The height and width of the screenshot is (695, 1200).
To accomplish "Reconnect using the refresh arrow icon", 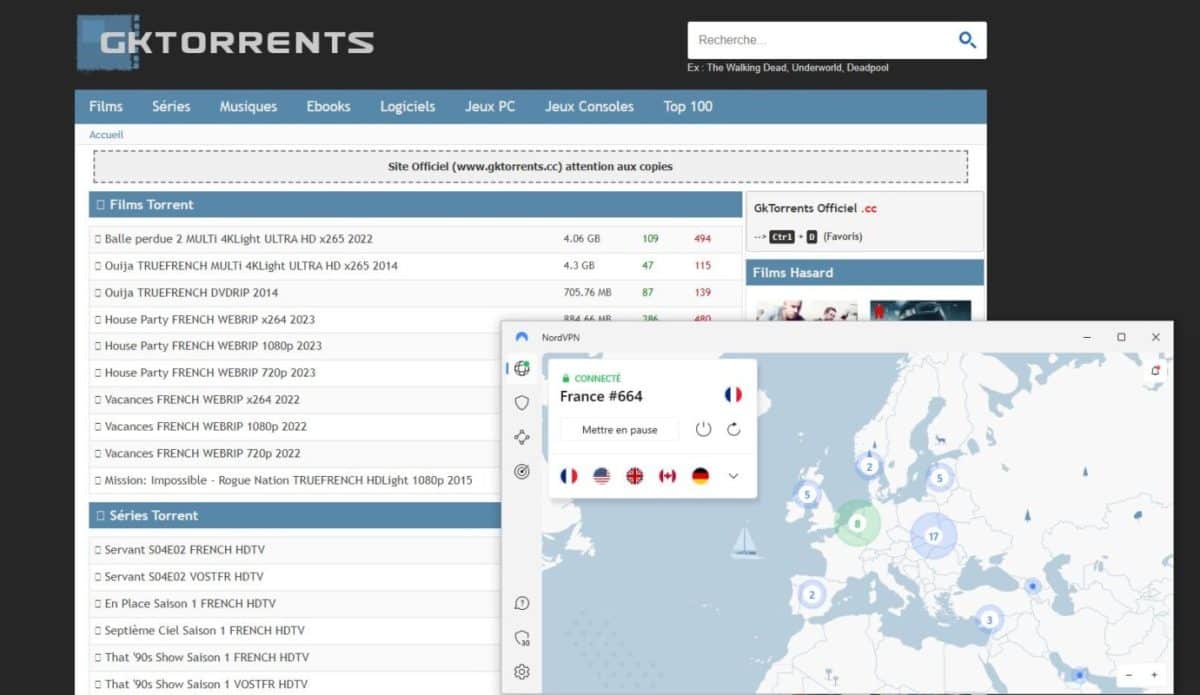I will tap(733, 429).
